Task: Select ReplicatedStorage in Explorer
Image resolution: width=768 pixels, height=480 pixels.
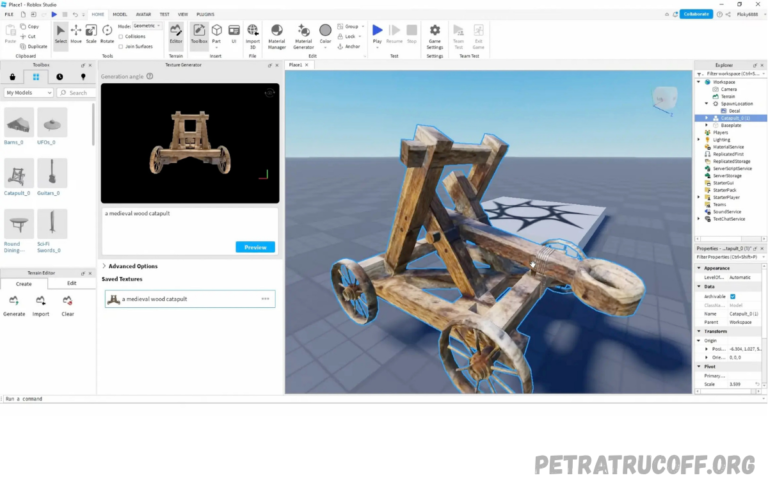Action: click(x=731, y=161)
